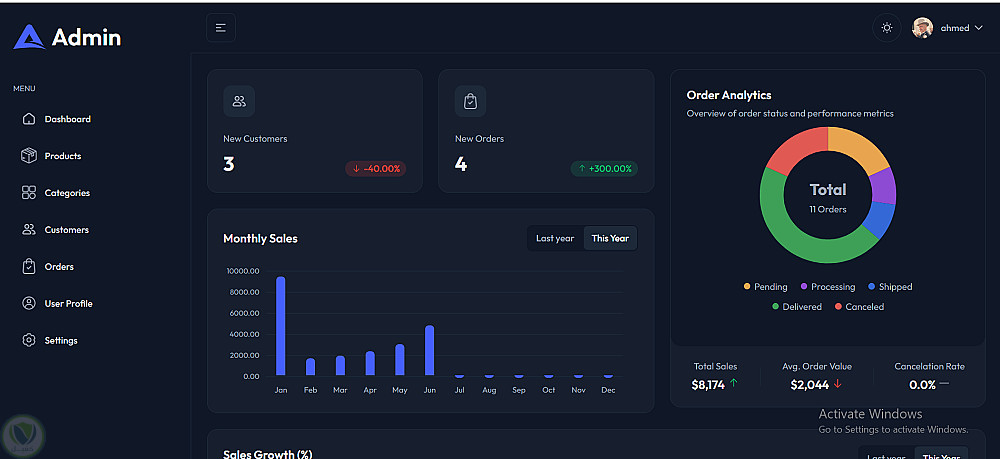Viewport: 1000px width, 459px height.
Task: Click the Total 11 Orders donut center
Action: coord(828,197)
